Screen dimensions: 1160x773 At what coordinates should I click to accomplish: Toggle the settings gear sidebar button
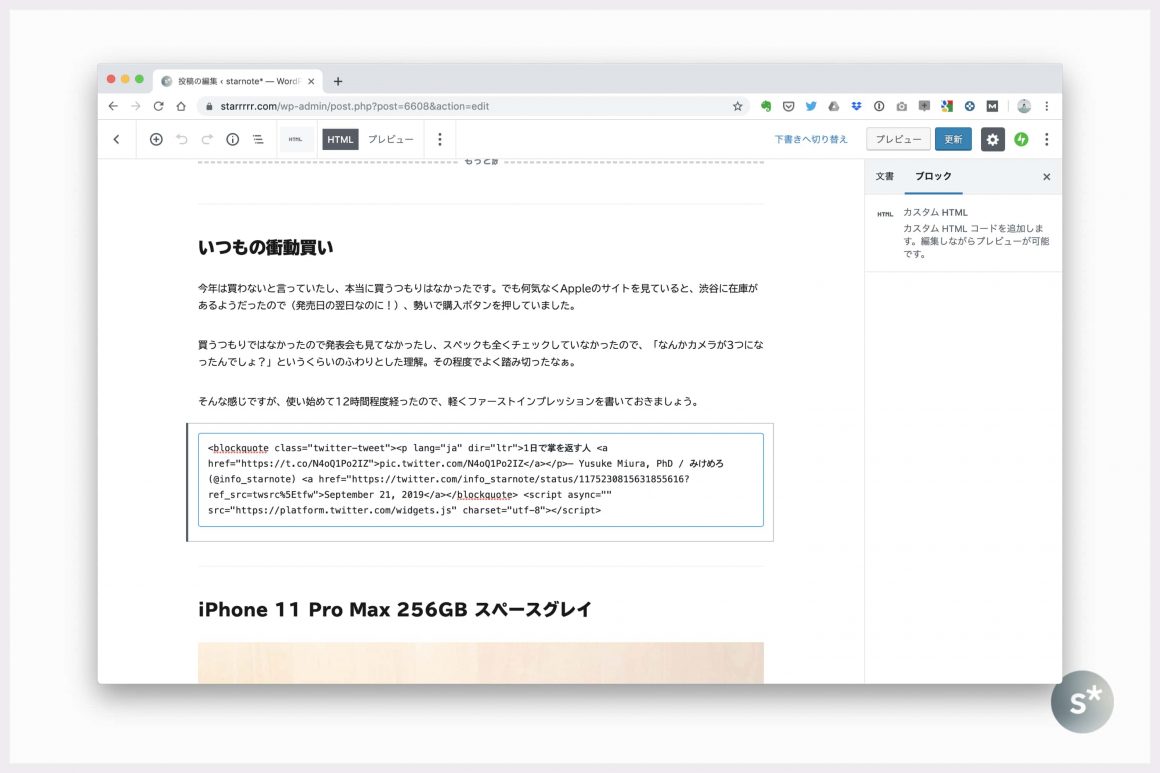pyautogui.click(x=992, y=140)
